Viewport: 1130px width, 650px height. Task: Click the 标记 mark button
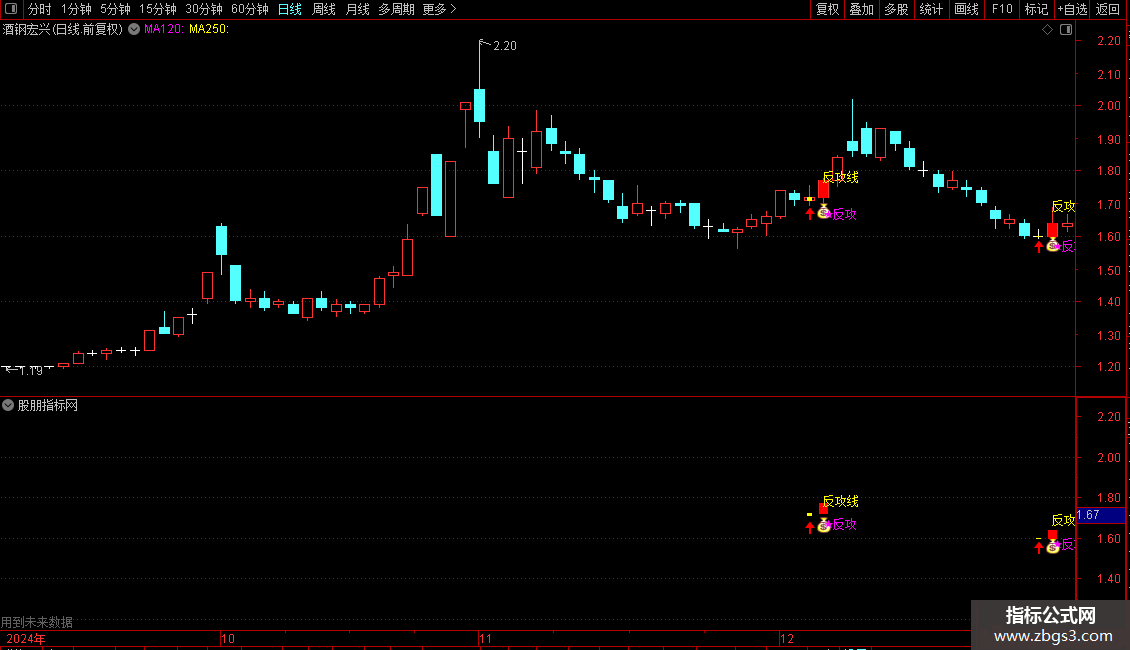pos(1036,9)
